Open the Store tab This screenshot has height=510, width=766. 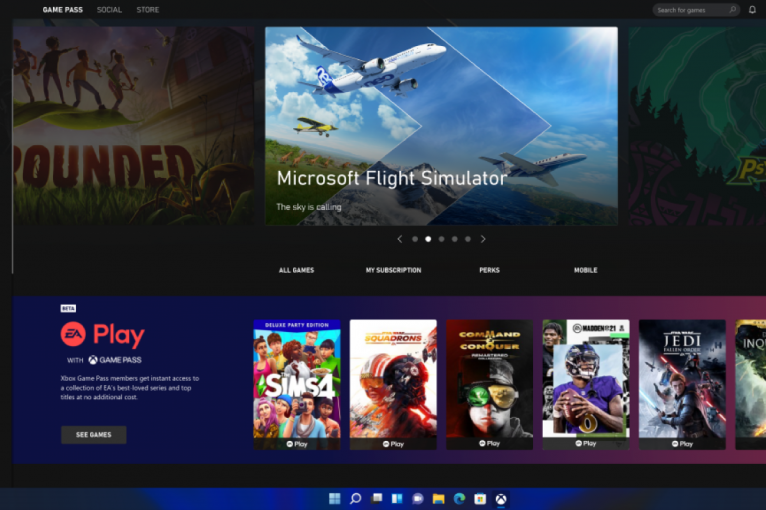(148, 10)
